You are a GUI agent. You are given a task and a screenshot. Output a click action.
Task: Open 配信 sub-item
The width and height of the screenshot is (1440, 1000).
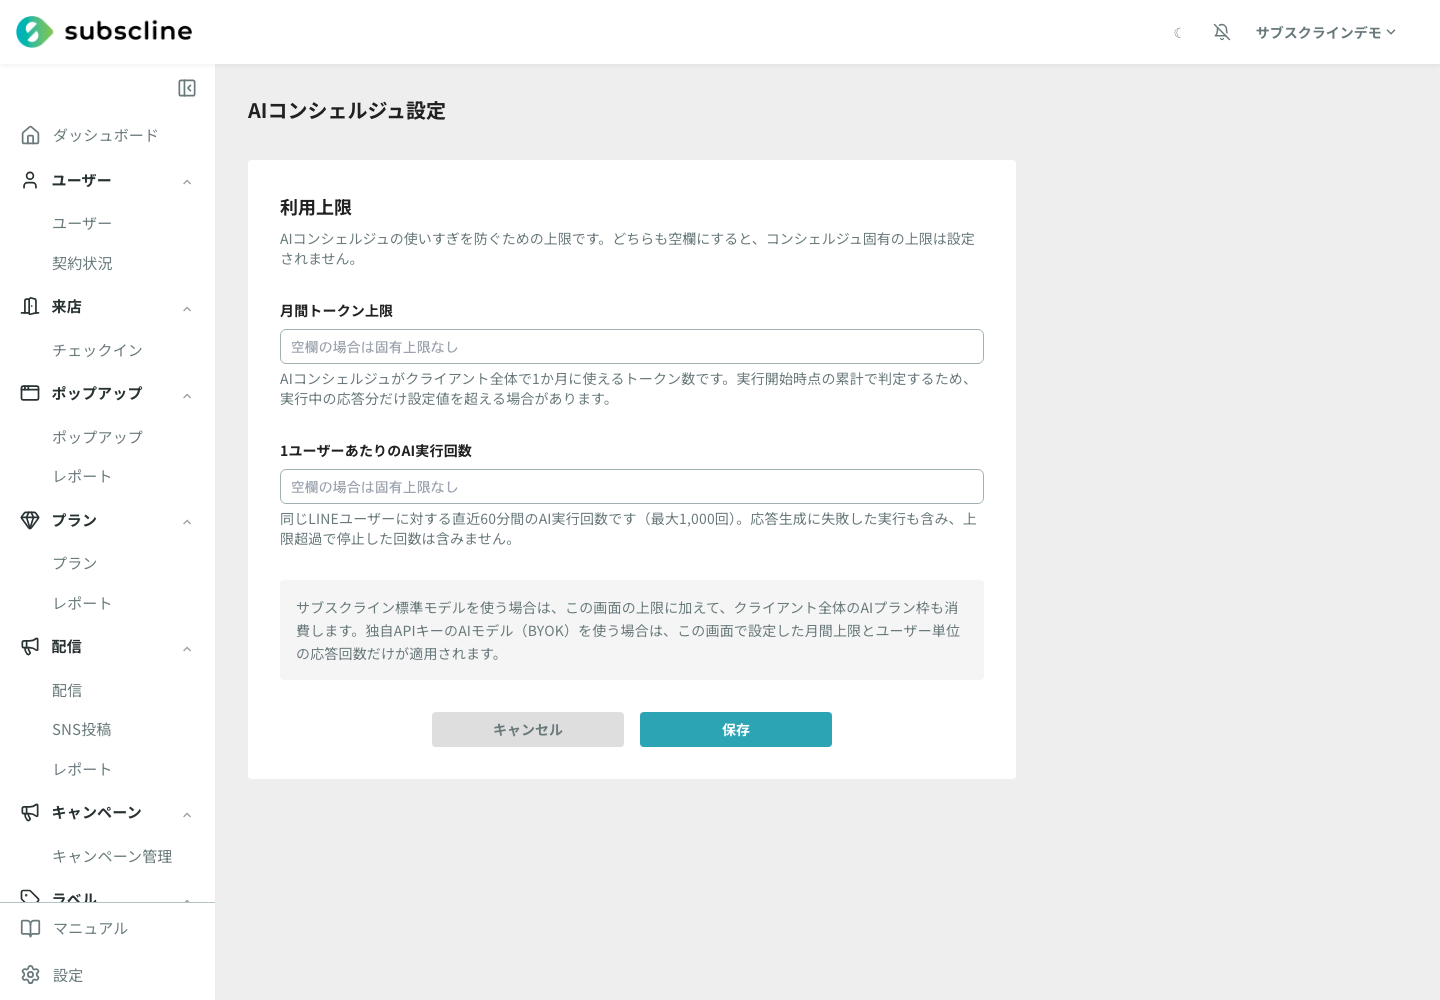(67, 690)
